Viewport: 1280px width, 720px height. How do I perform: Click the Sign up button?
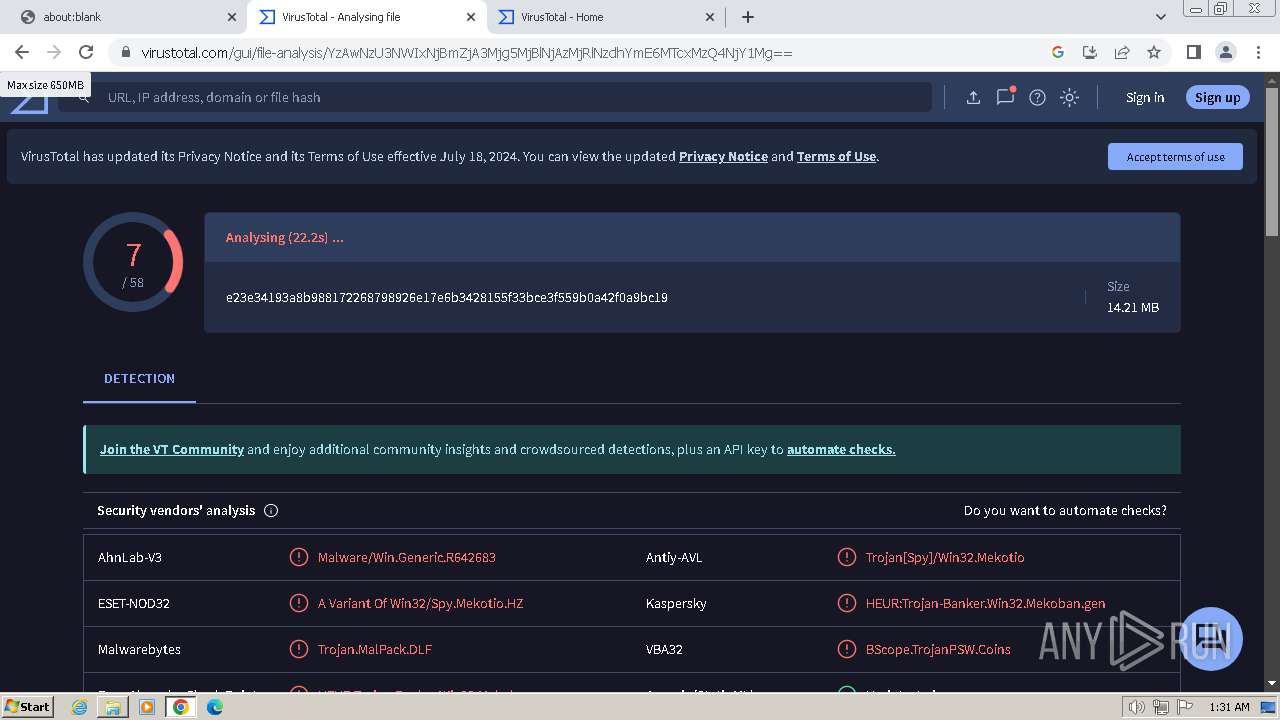click(x=1217, y=97)
